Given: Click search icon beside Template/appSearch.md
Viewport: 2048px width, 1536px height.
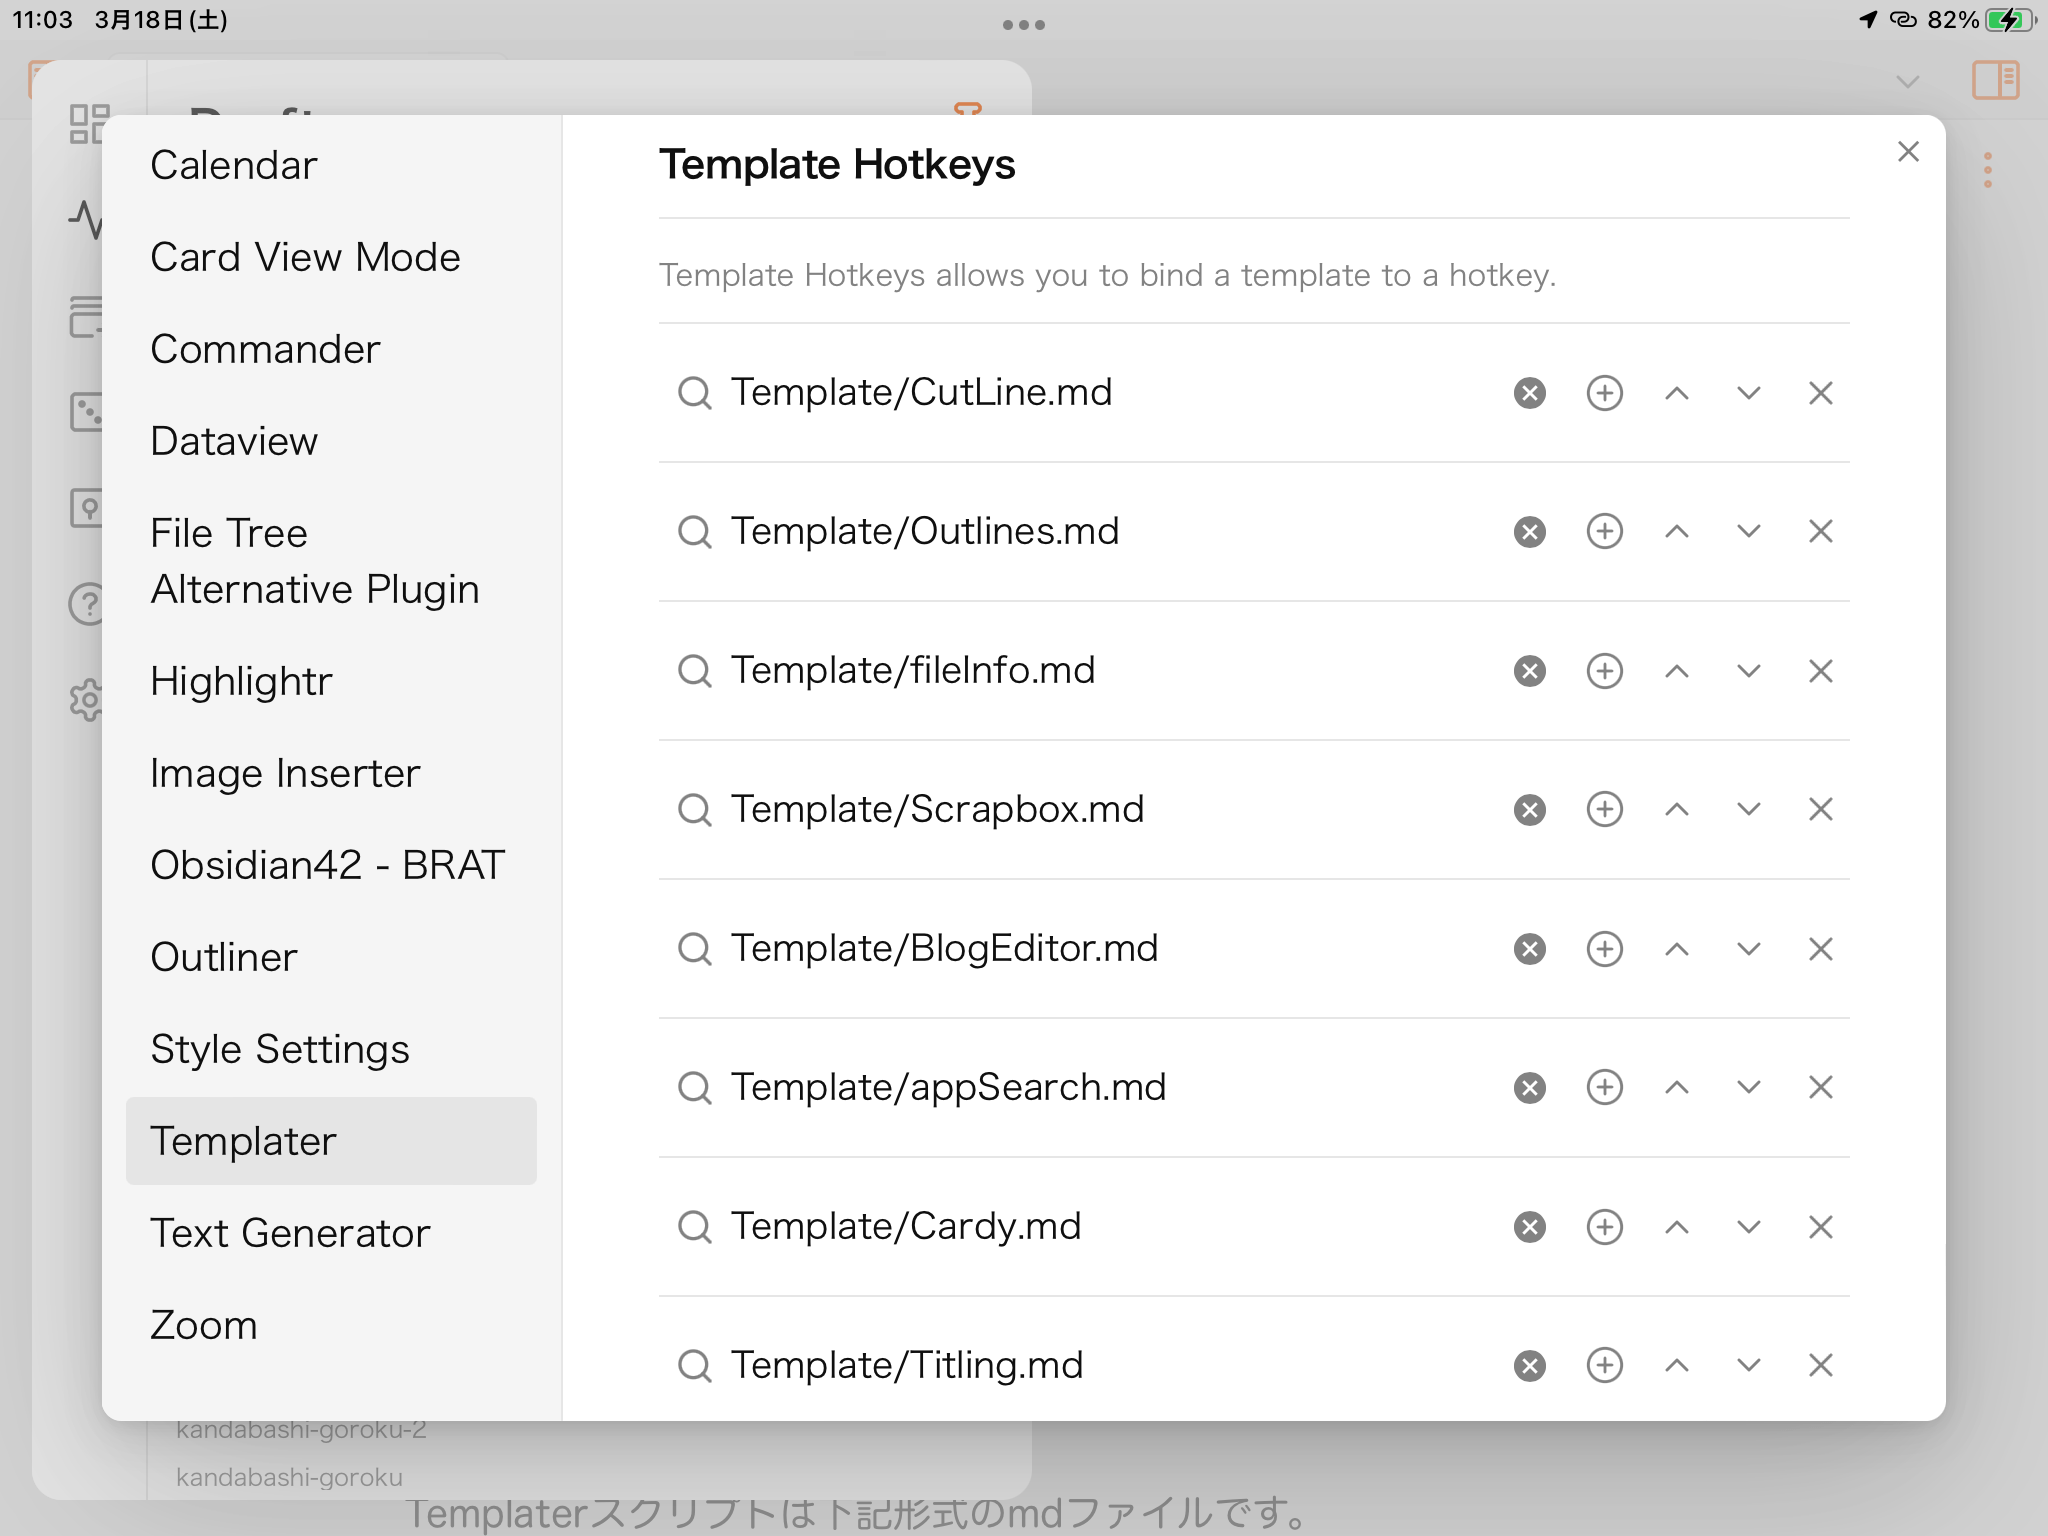Looking at the screenshot, I should click(x=694, y=1088).
